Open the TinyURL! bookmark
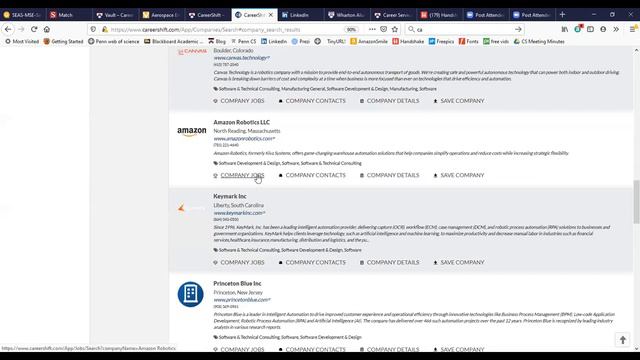Image resolution: width=640 pixels, height=360 pixels. point(336,41)
